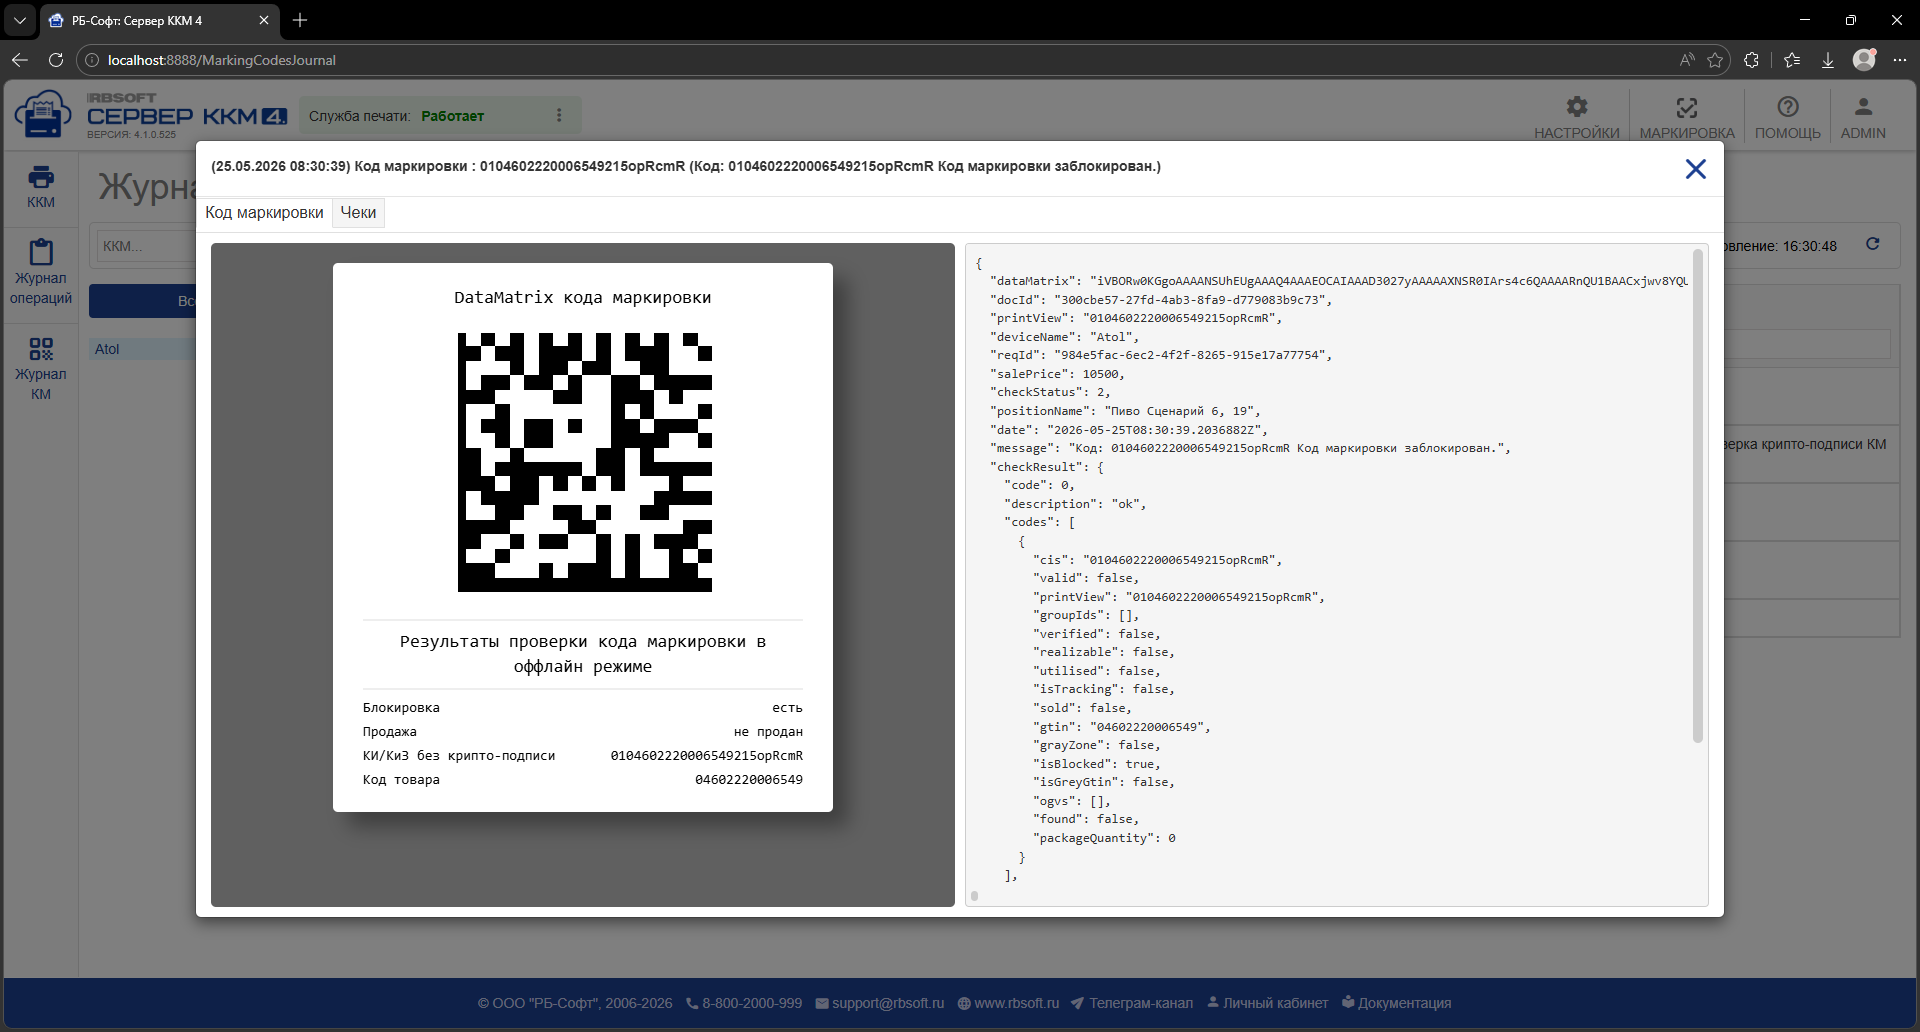Open the Документация footer link

(x=1396, y=1003)
